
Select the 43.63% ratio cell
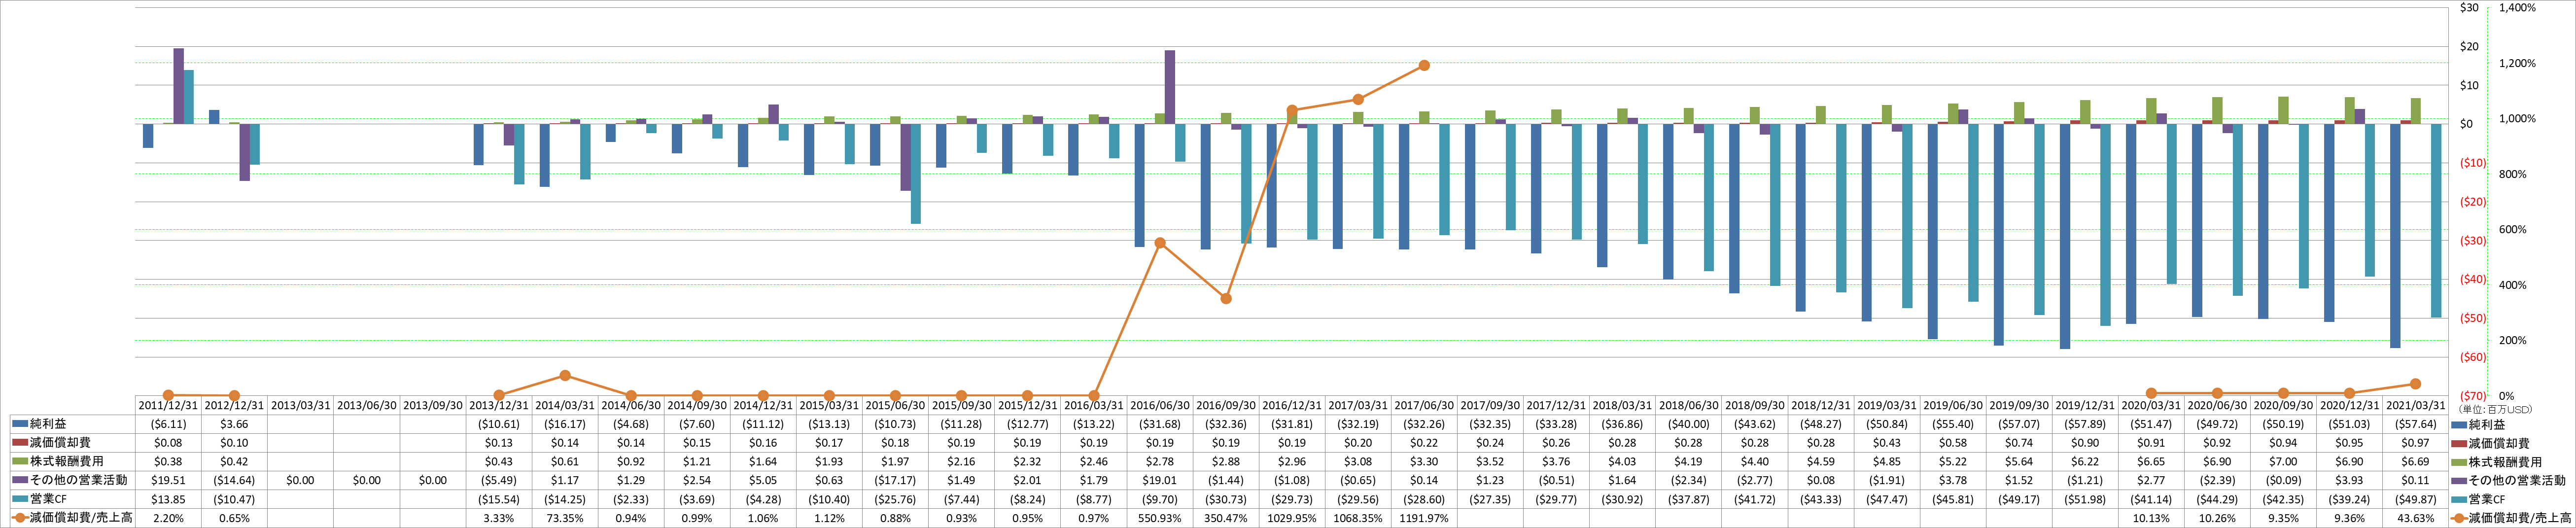[x=2416, y=518]
